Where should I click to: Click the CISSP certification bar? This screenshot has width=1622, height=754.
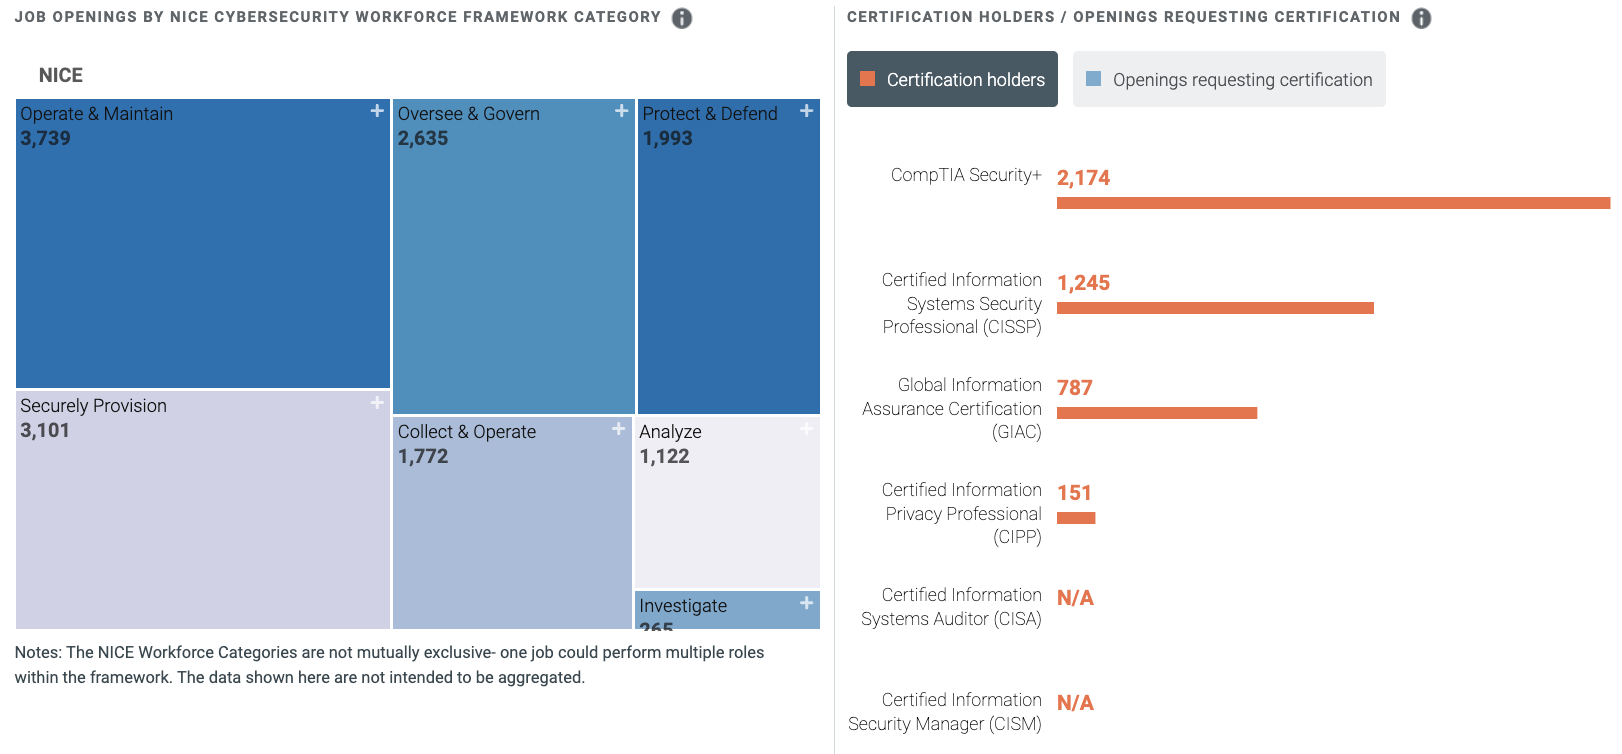[1215, 308]
